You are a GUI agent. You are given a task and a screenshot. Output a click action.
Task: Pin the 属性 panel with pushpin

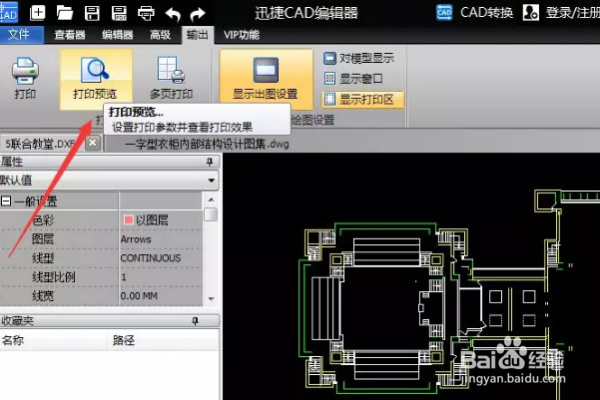pos(209,162)
